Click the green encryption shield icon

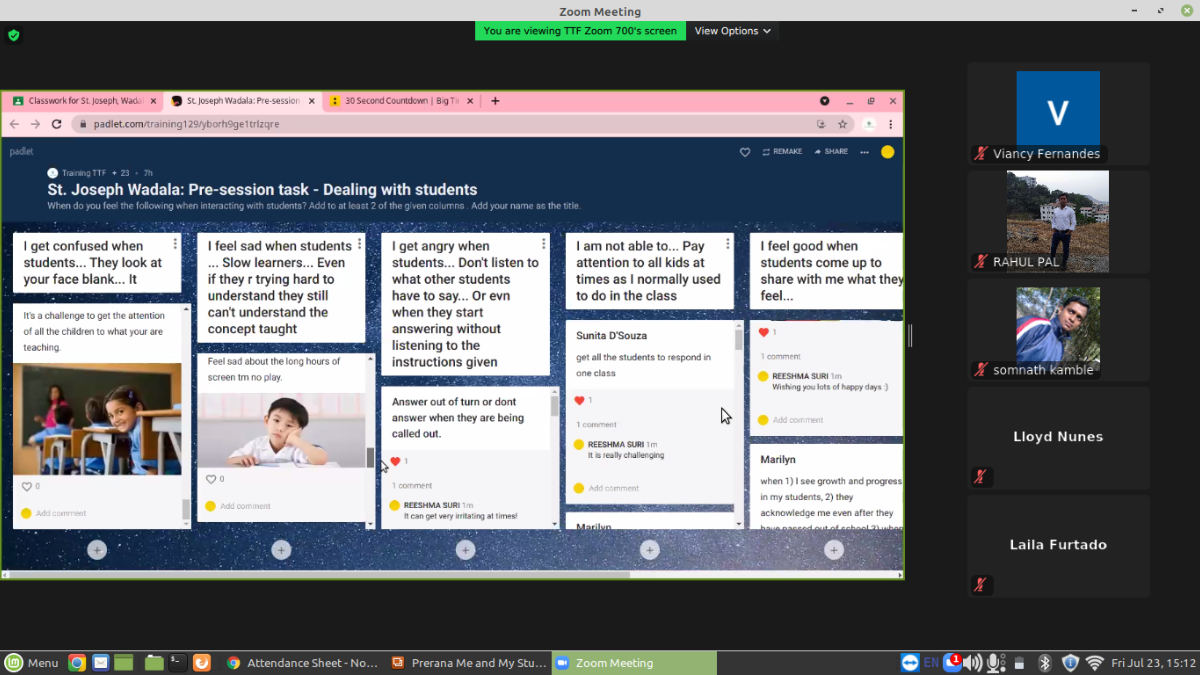13,35
